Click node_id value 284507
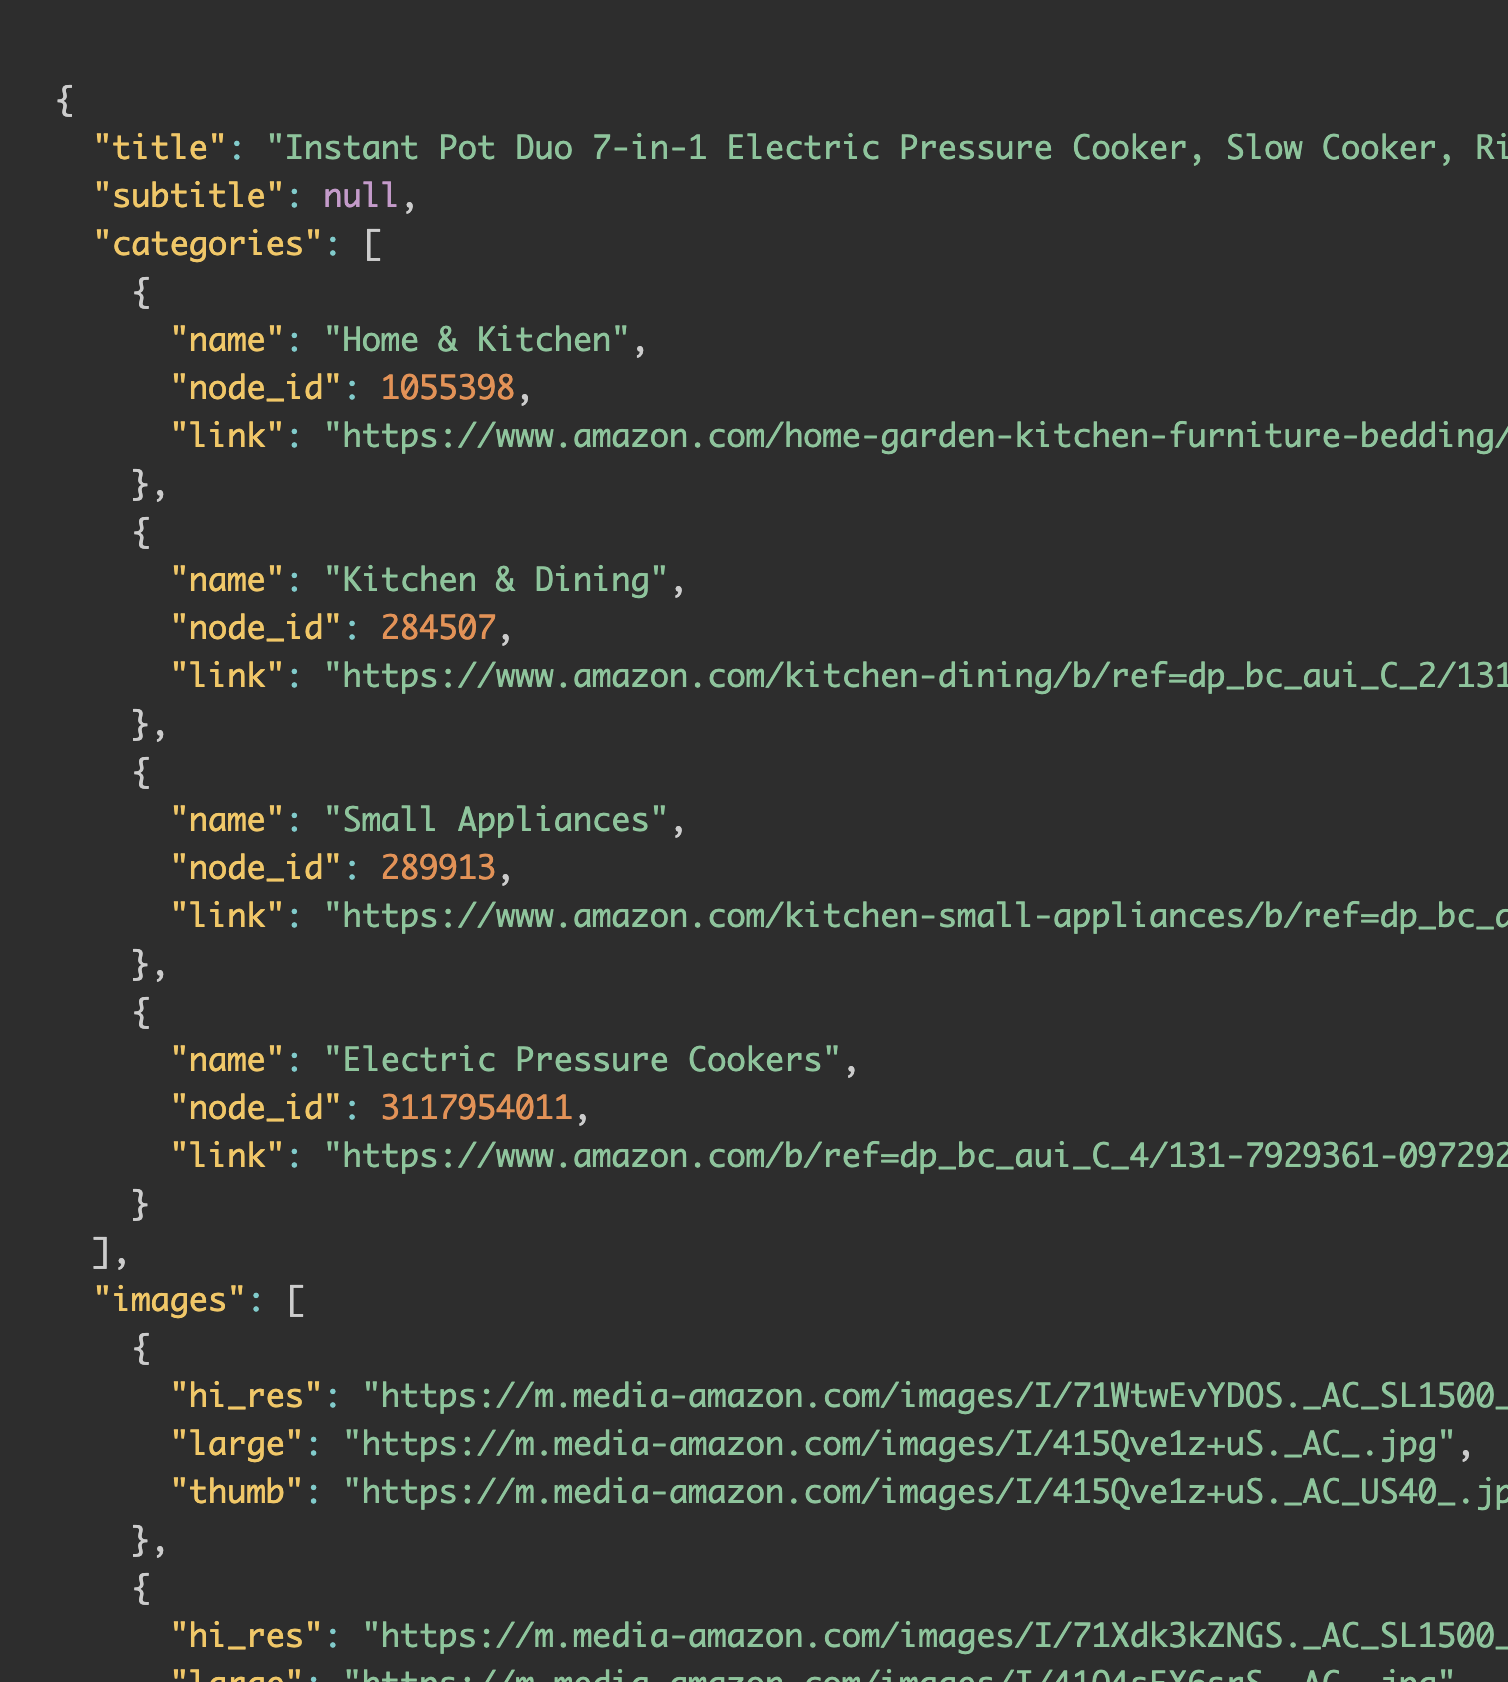Viewport: 1508px width, 1682px height. coord(438,628)
